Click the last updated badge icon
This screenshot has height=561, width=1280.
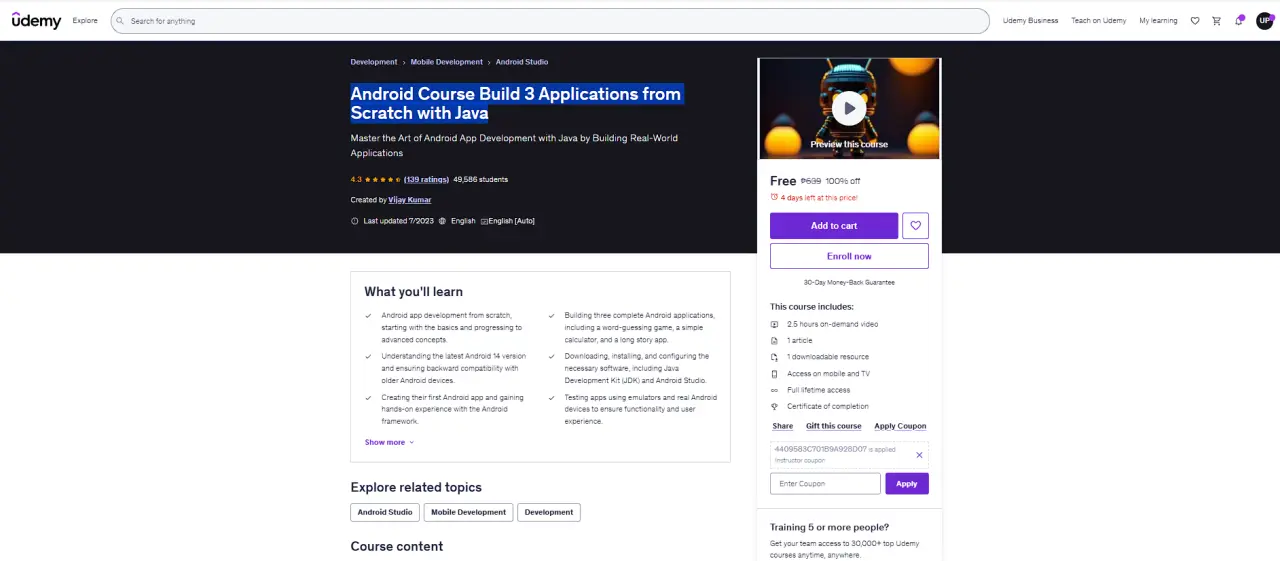pyautogui.click(x=355, y=221)
